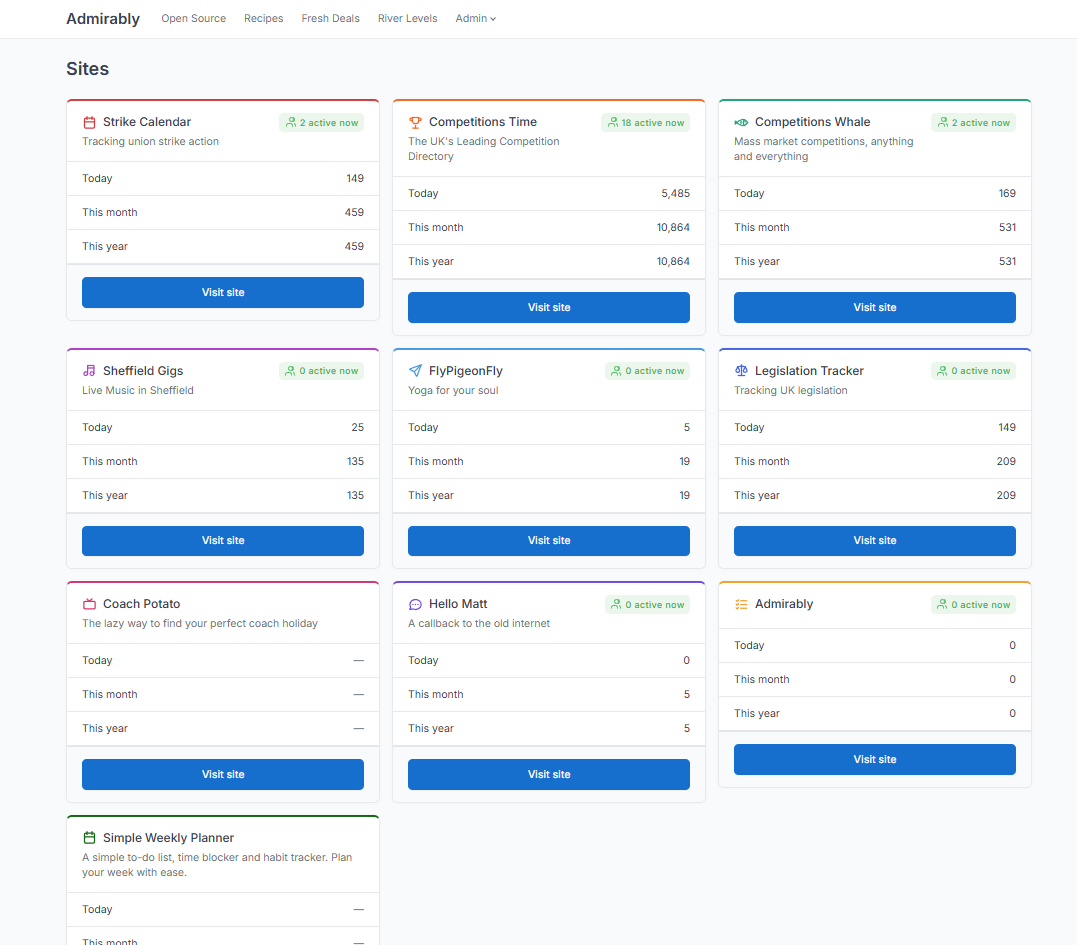The width and height of the screenshot is (1077, 945).
Task: Click the Sheffield Gigs music note icon
Action: pos(89,371)
